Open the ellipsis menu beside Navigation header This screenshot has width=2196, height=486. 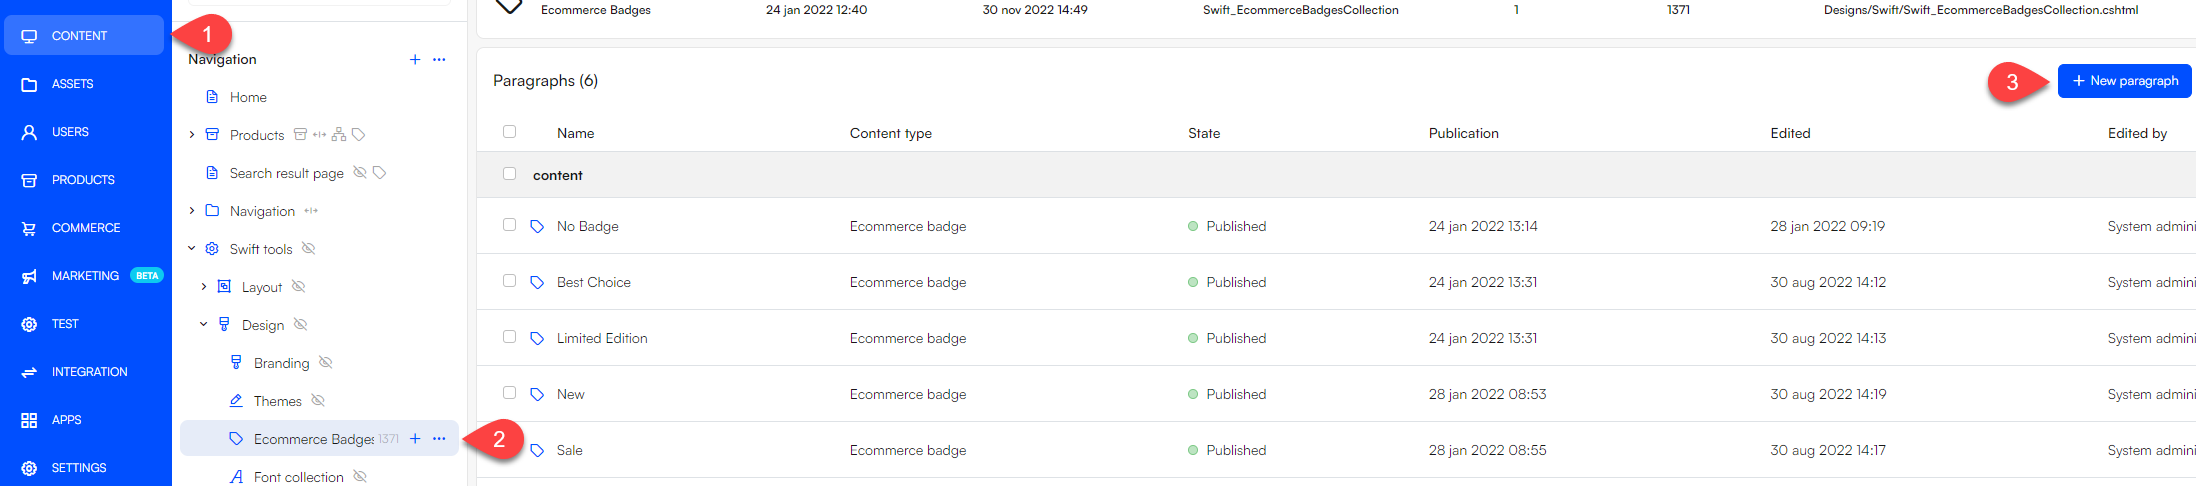(439, 60)
